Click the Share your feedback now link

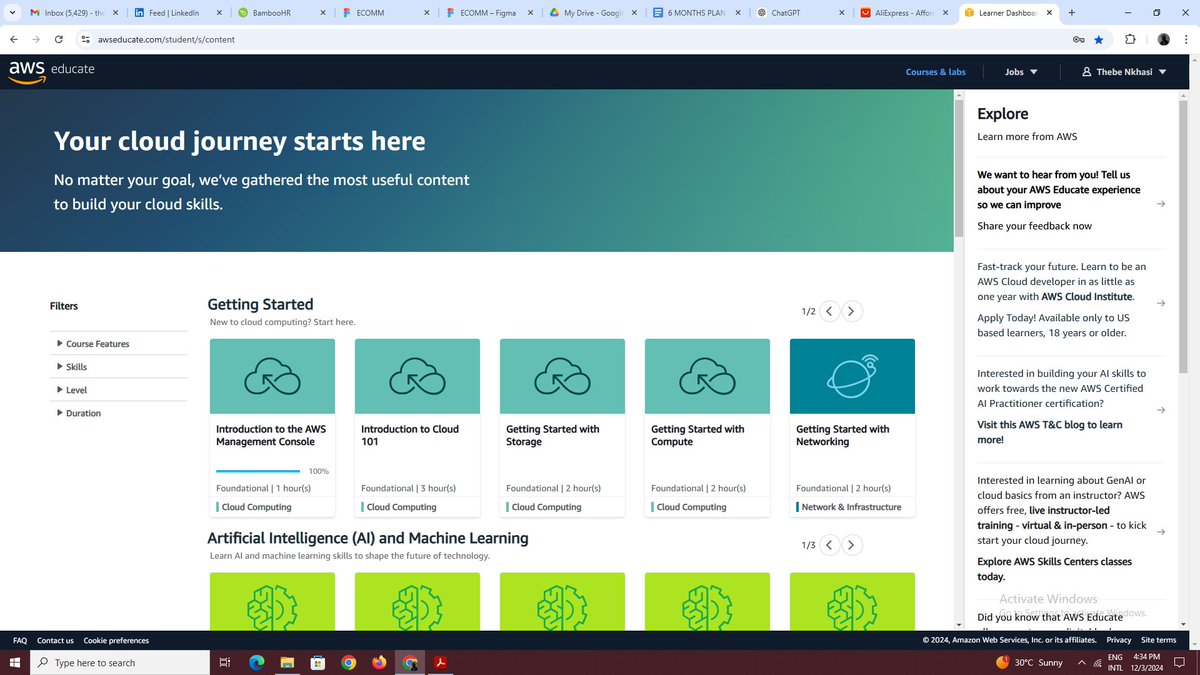[x=1034, y=226]
